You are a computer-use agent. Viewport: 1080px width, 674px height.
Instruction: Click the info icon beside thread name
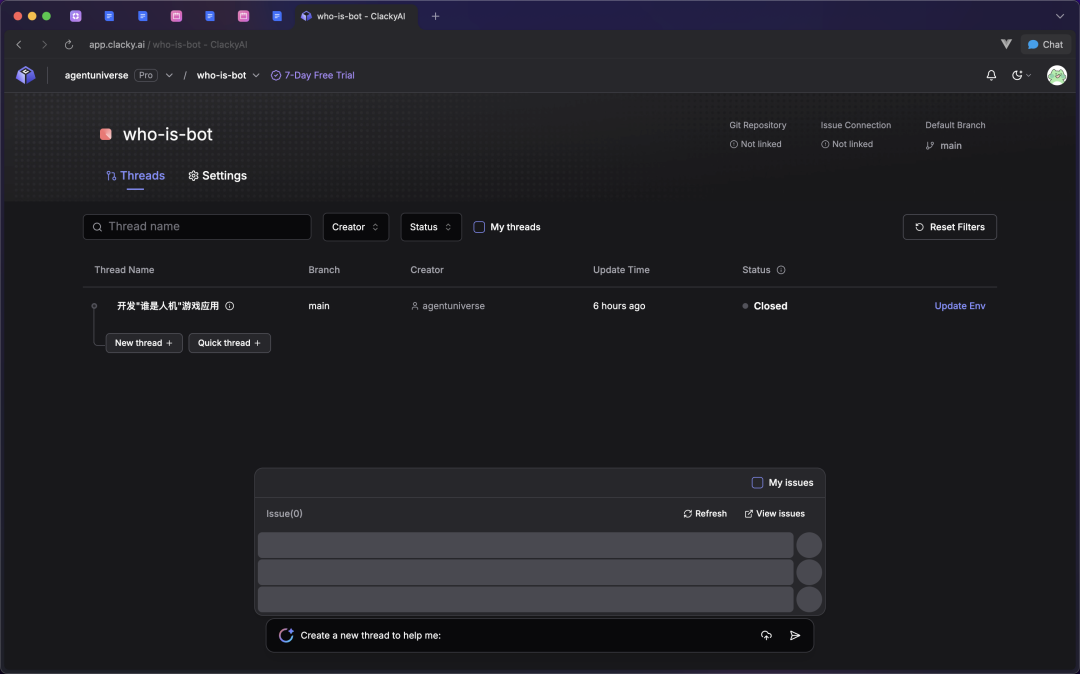point(230,306)
